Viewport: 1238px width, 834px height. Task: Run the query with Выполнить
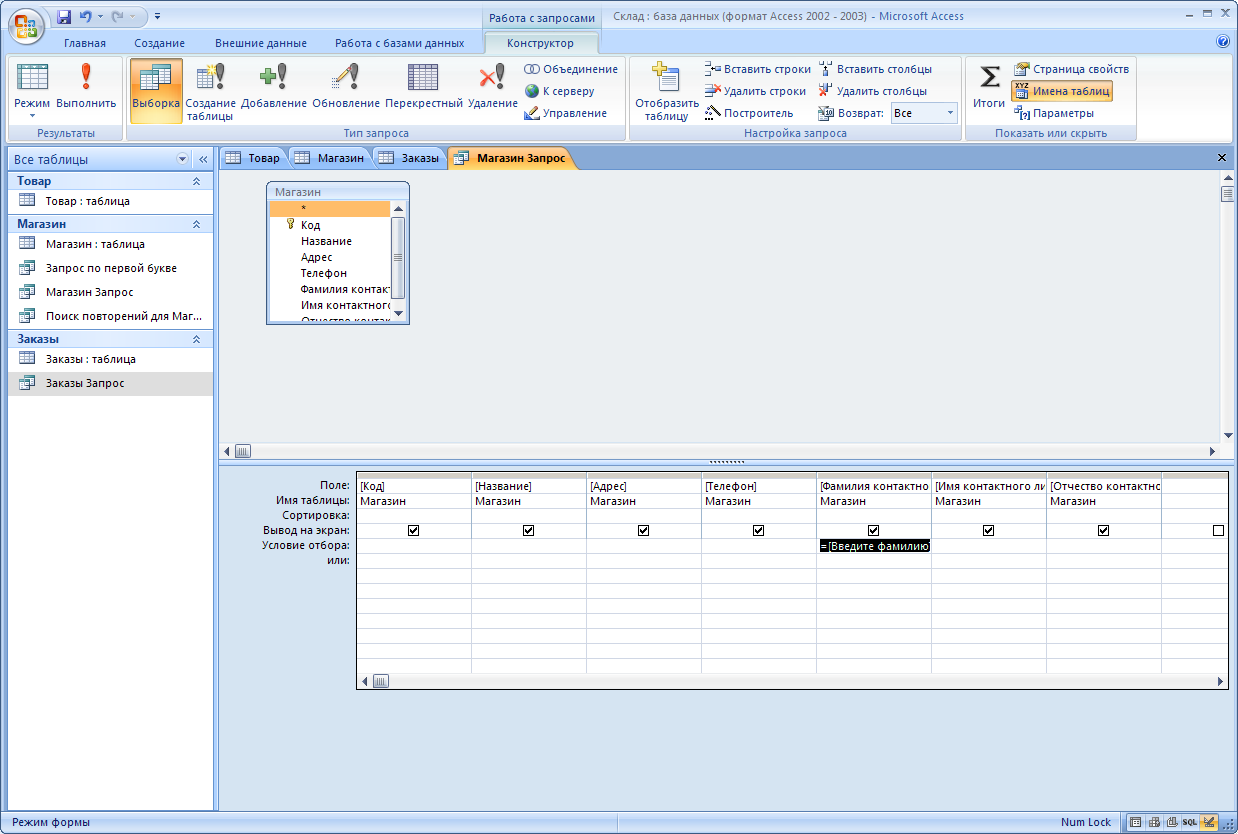point(86,87)
